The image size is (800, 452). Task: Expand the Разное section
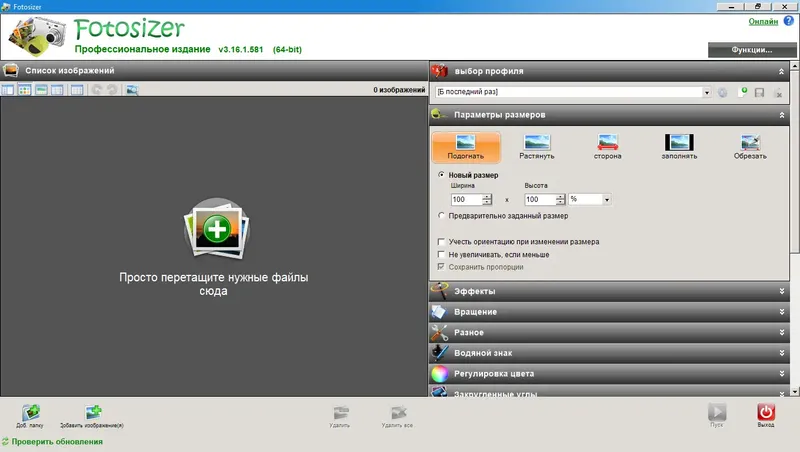tap(781, 332)
